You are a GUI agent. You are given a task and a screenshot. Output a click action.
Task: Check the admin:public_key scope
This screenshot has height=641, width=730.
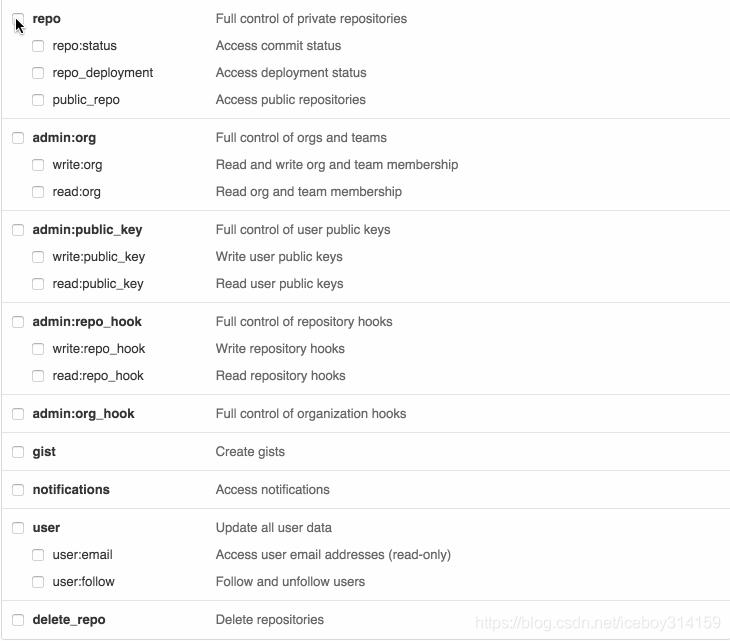click(18, 230)
